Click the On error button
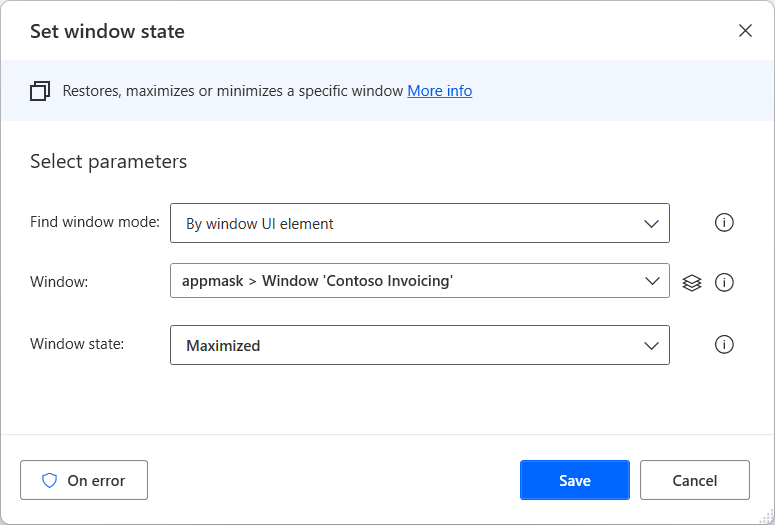Screen dimensions: 775x525 84,480
